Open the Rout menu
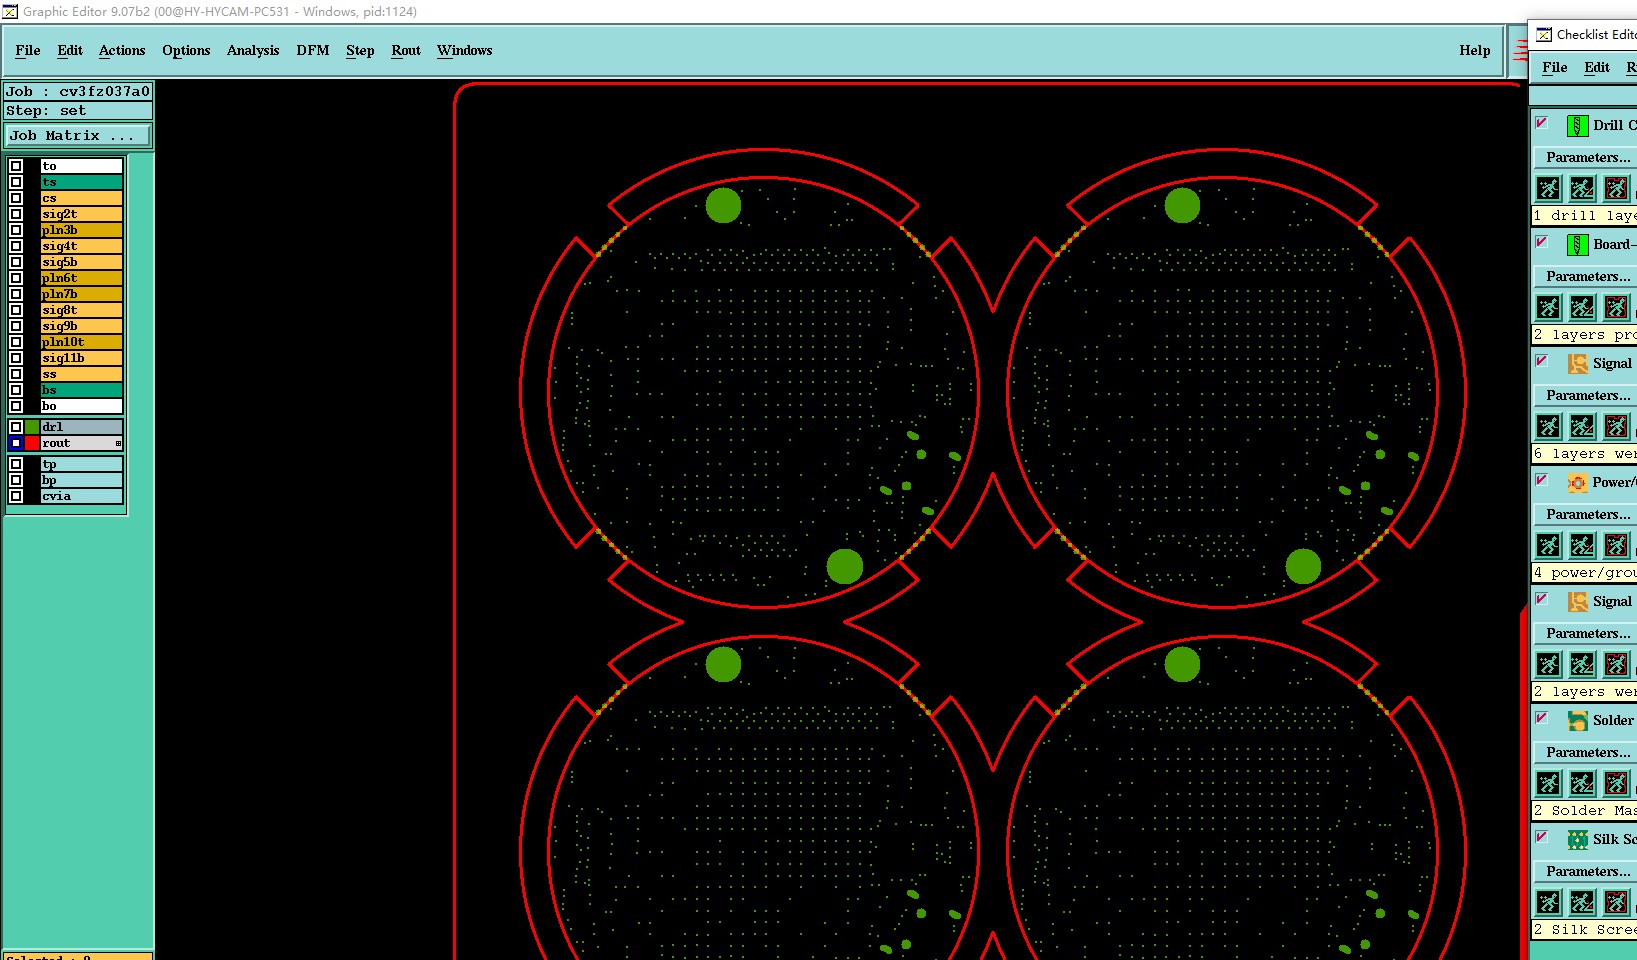Image resolution: width=1637 pixels, height=960 pixels. click(x=406, y=50)
